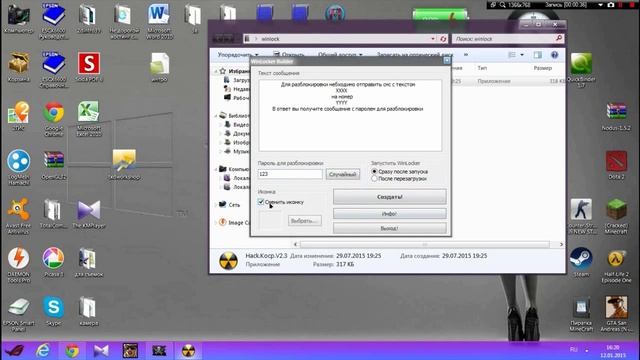The height and width of the screenshot is (360, 640).
Task: Click the Выход! button in the dialog
Action: point(389,228)
